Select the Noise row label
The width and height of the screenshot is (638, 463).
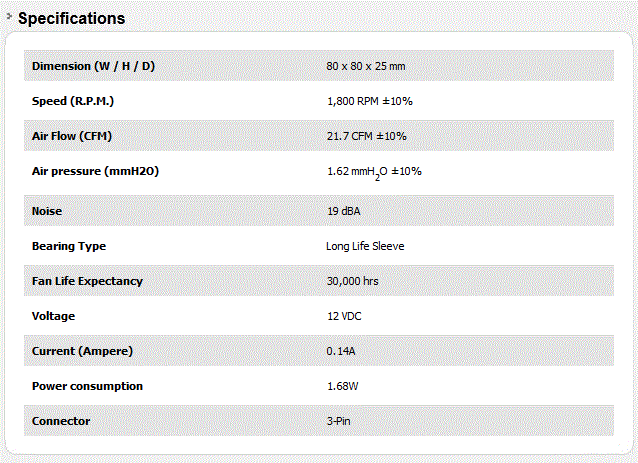coord(48,211)
